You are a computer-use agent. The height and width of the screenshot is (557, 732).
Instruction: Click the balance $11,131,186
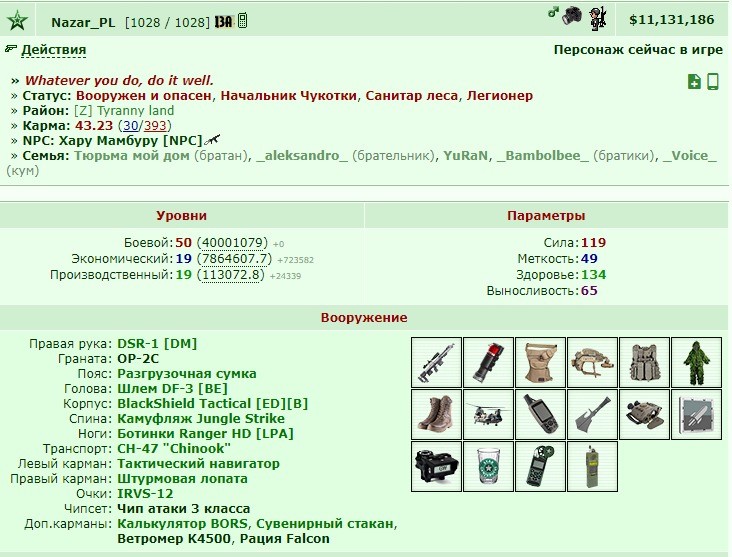(x=671, y=20)
